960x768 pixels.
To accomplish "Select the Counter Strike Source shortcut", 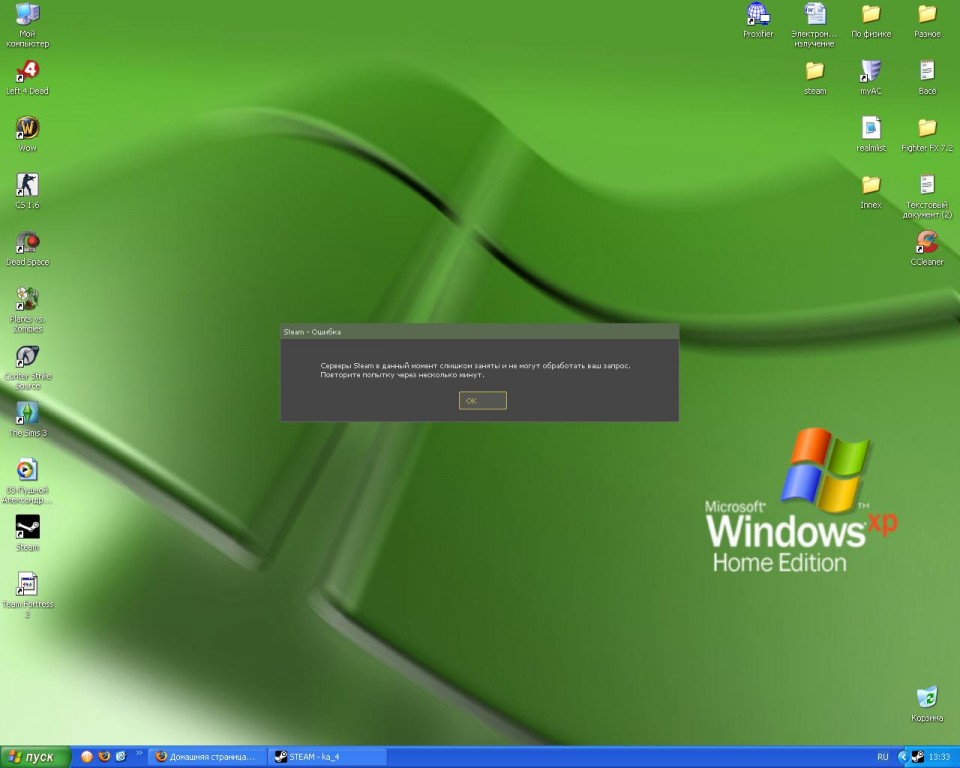I will (27, 367).
